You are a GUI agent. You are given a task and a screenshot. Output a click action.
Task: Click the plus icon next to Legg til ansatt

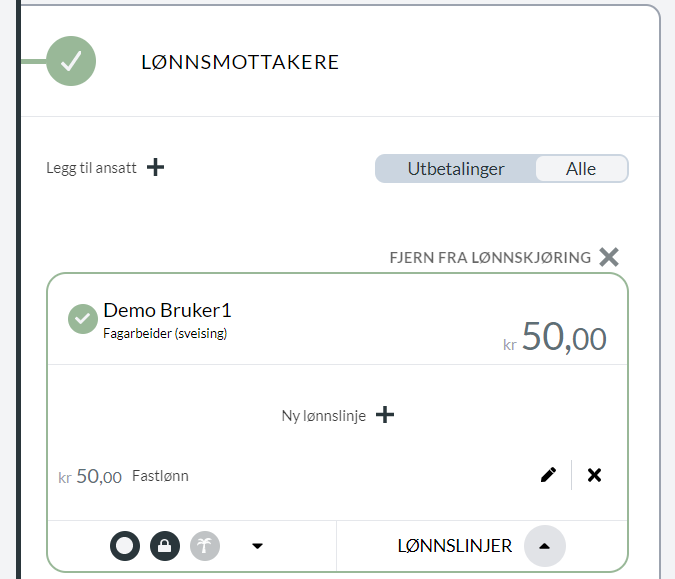[155, 167]
